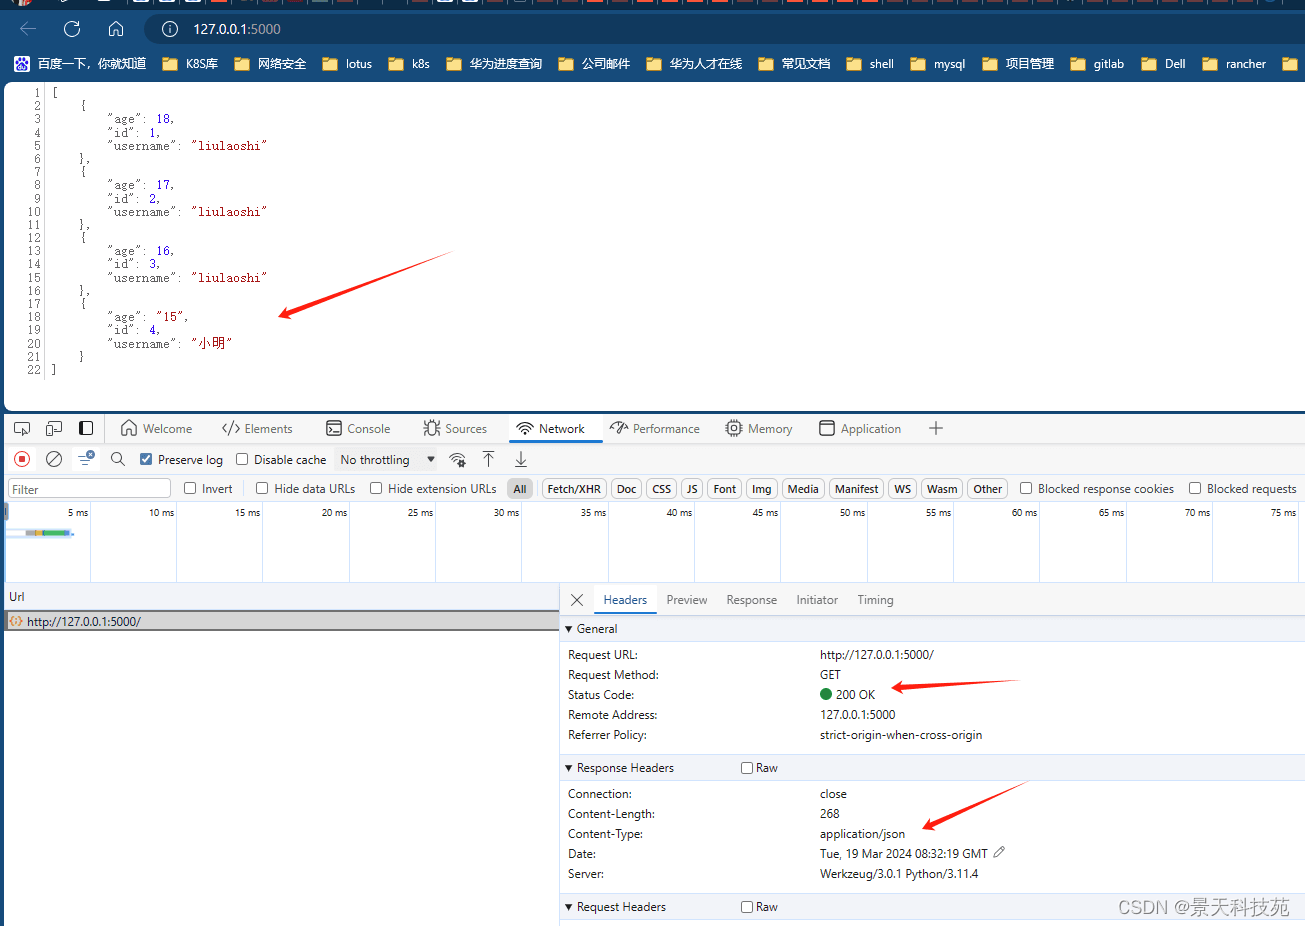
Task: Enable Disable cache checkbox
Action: (x=242, y=459)
